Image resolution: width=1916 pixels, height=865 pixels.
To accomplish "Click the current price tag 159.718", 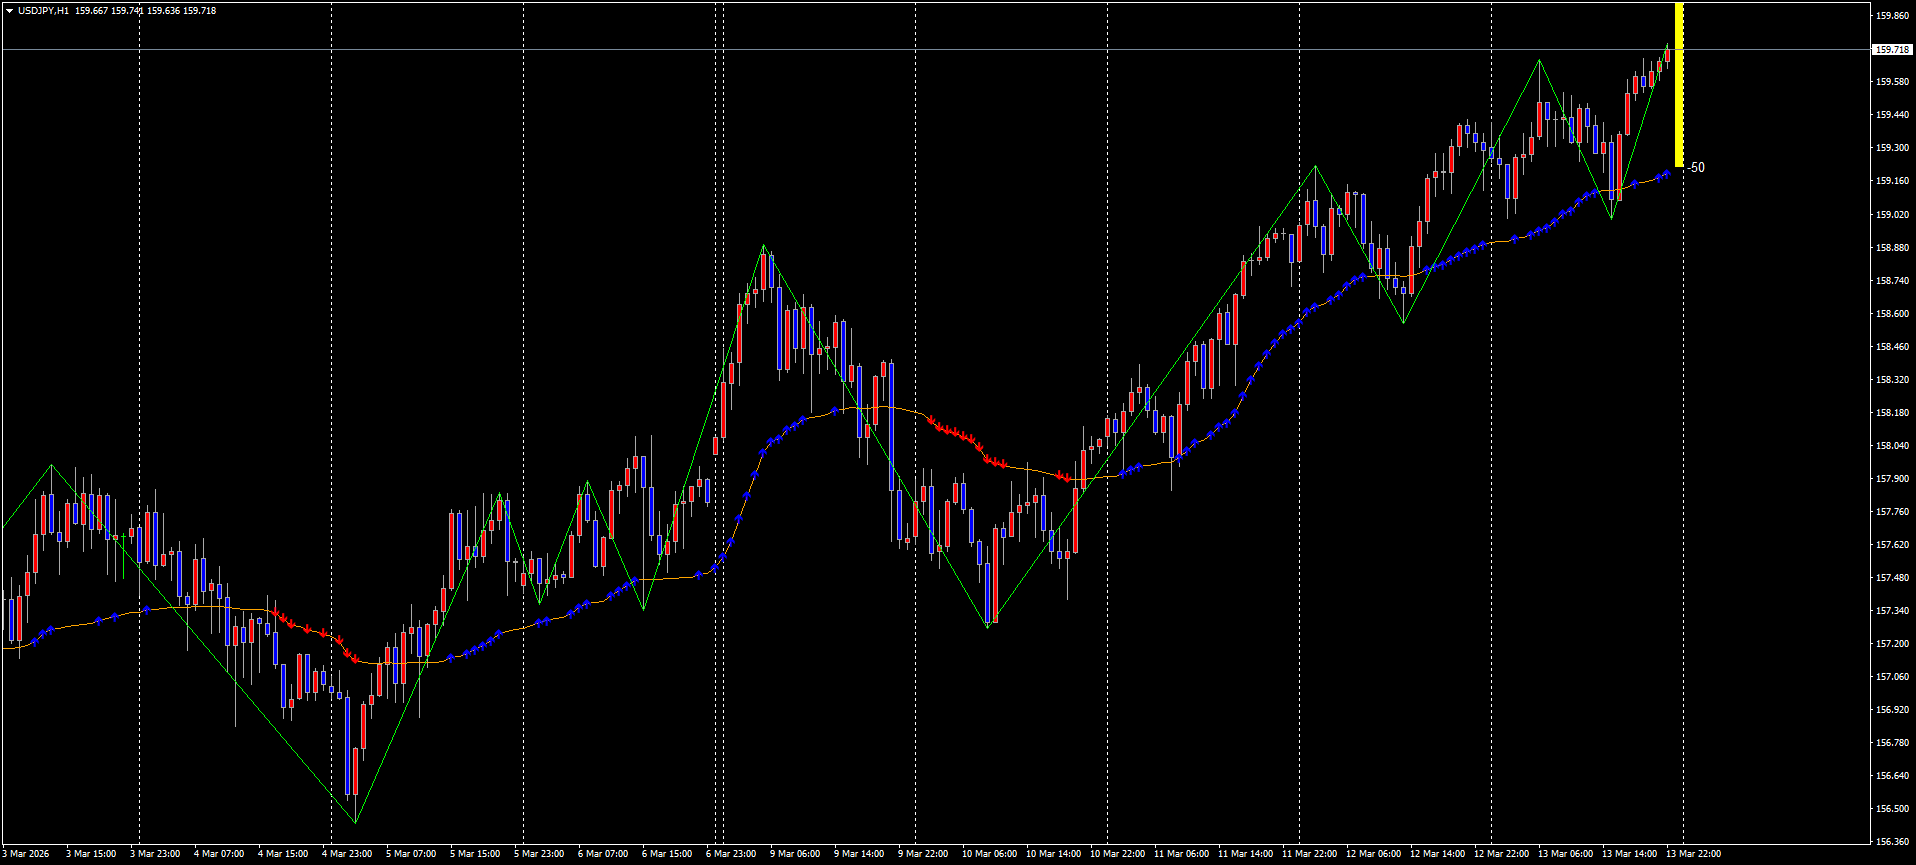I will [x=1891, y=49].
